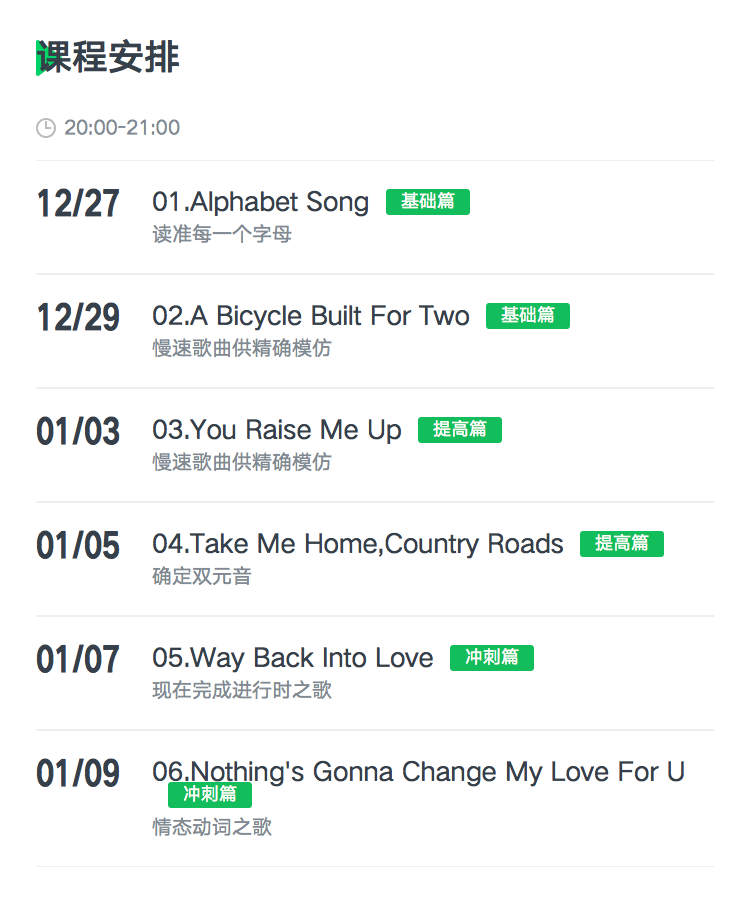The width and height of the screenshot is (750, 907).
Task: Select the 12/27 date entry
Action: 78,204
